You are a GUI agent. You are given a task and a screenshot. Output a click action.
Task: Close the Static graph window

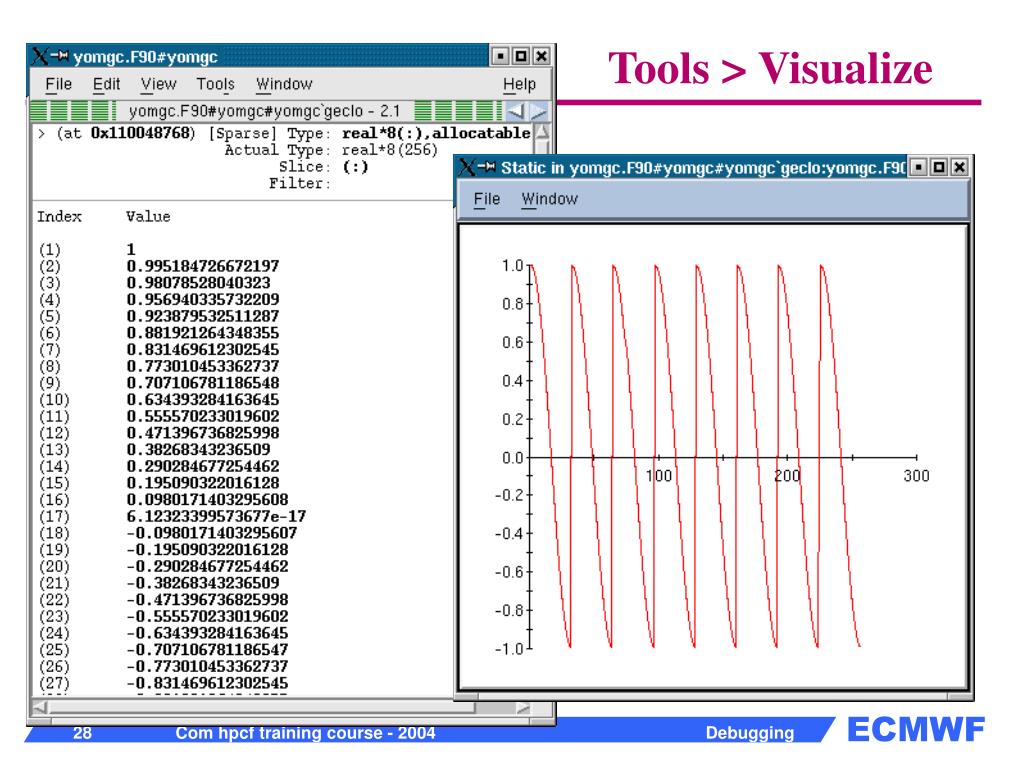pyautogui.click(x=958, y=166)
